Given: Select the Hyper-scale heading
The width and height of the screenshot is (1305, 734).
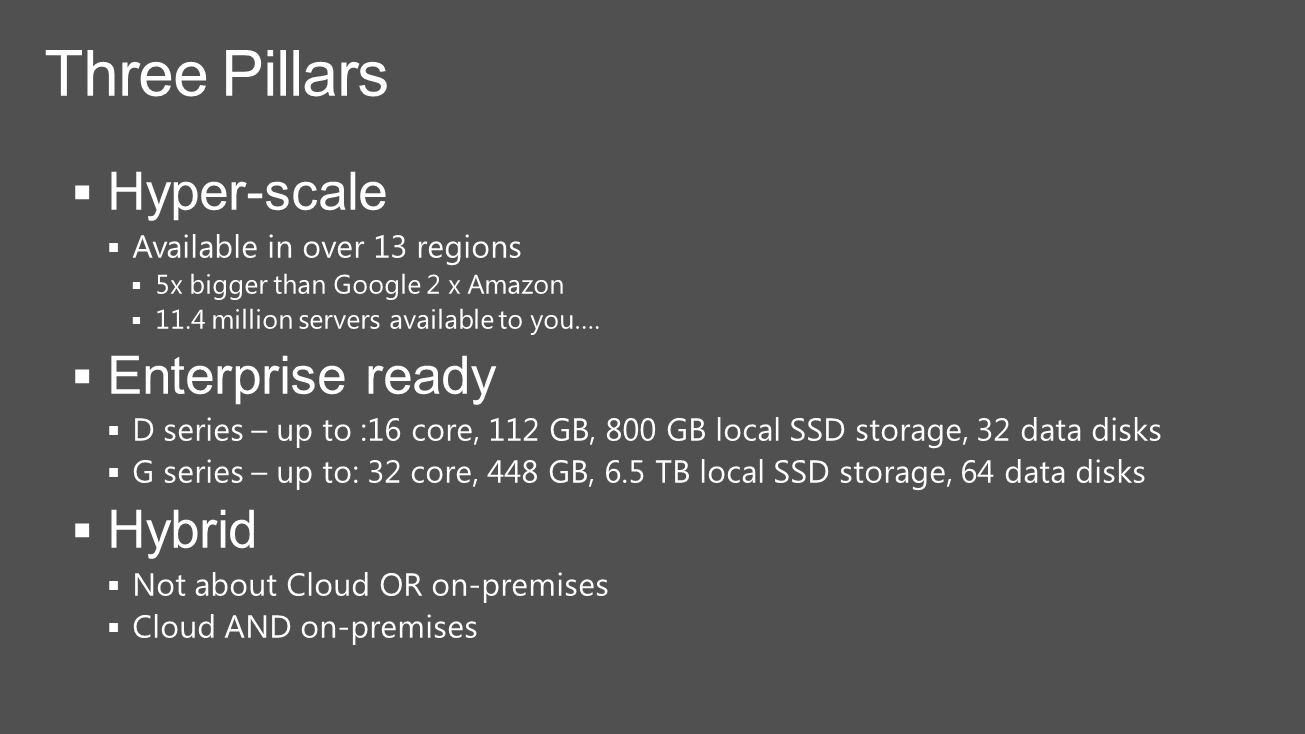Looking at the screenshot, I should (247, 191).
